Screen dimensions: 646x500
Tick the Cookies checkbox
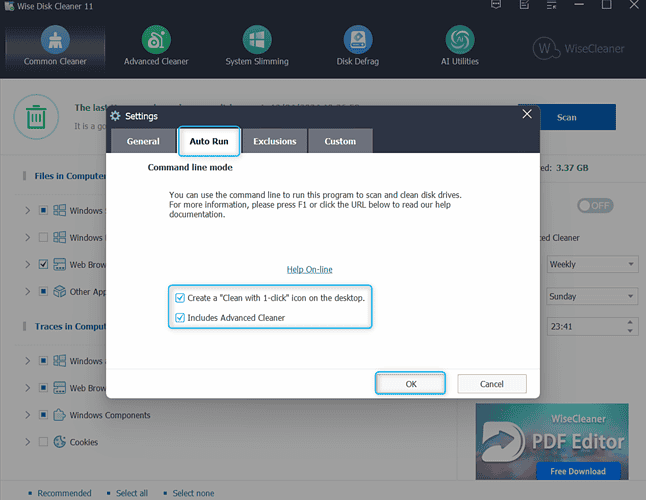click(x=42, y=442)
